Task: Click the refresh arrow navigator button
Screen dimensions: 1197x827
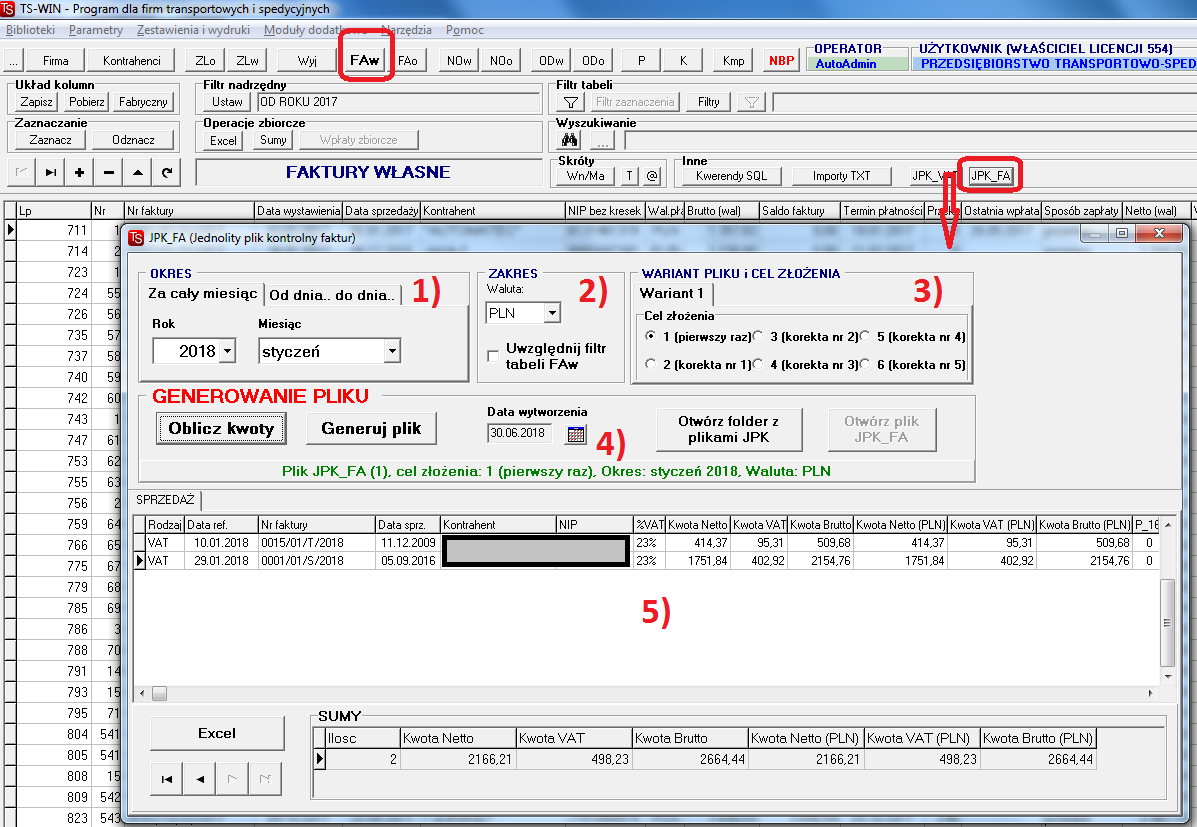Action: (166, 173)
